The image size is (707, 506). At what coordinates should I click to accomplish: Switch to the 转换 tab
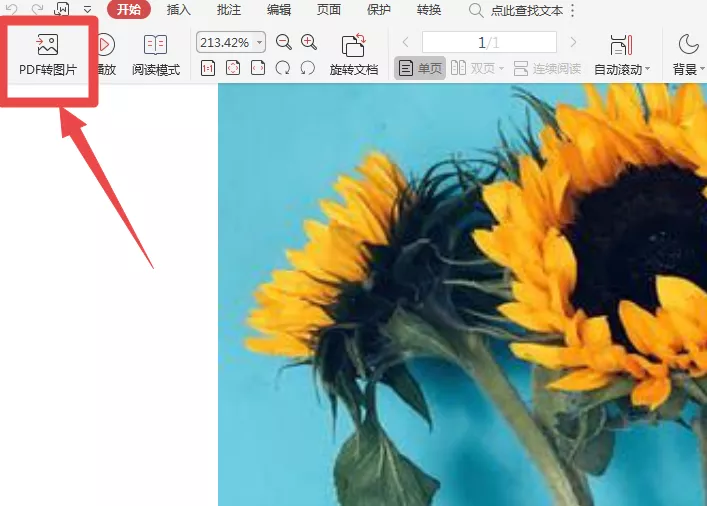(x=428, y=9)
